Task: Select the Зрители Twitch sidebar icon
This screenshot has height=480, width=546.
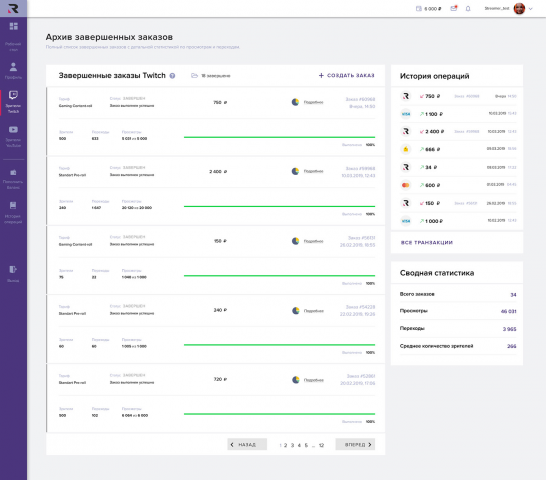Action: (x=14, y=95)
